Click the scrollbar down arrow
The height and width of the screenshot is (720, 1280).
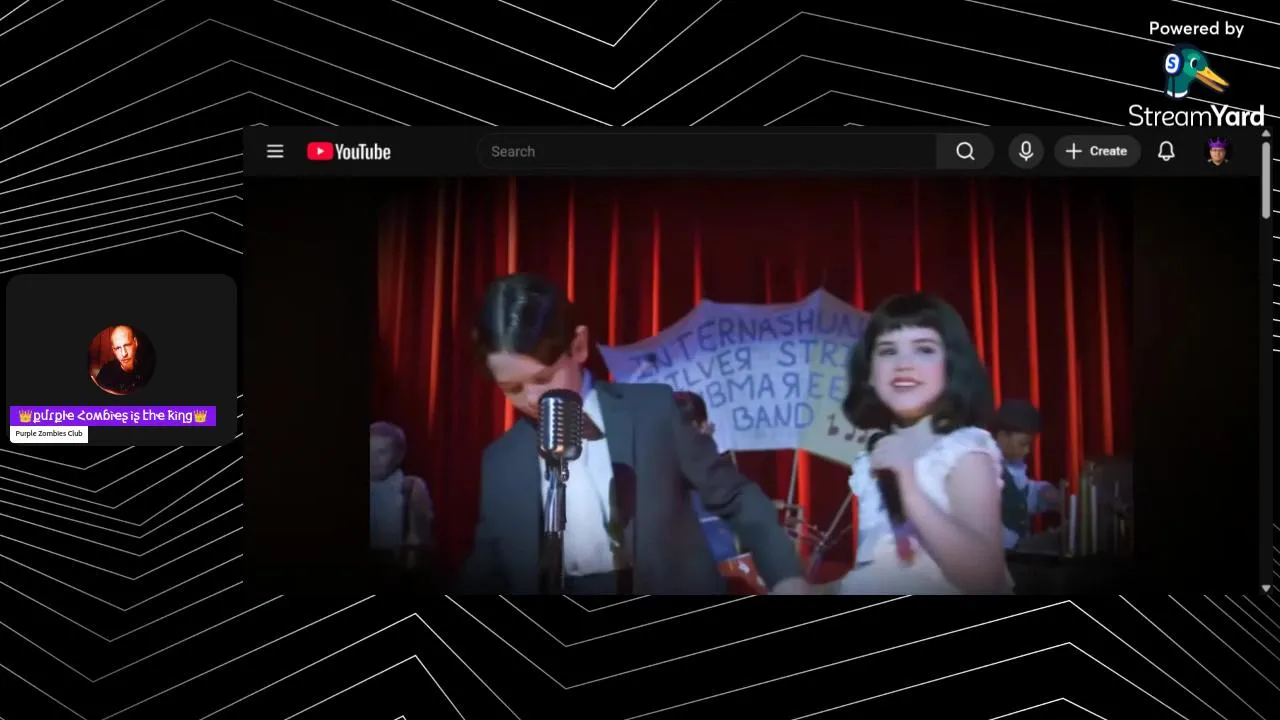[x=1266, y=588]
